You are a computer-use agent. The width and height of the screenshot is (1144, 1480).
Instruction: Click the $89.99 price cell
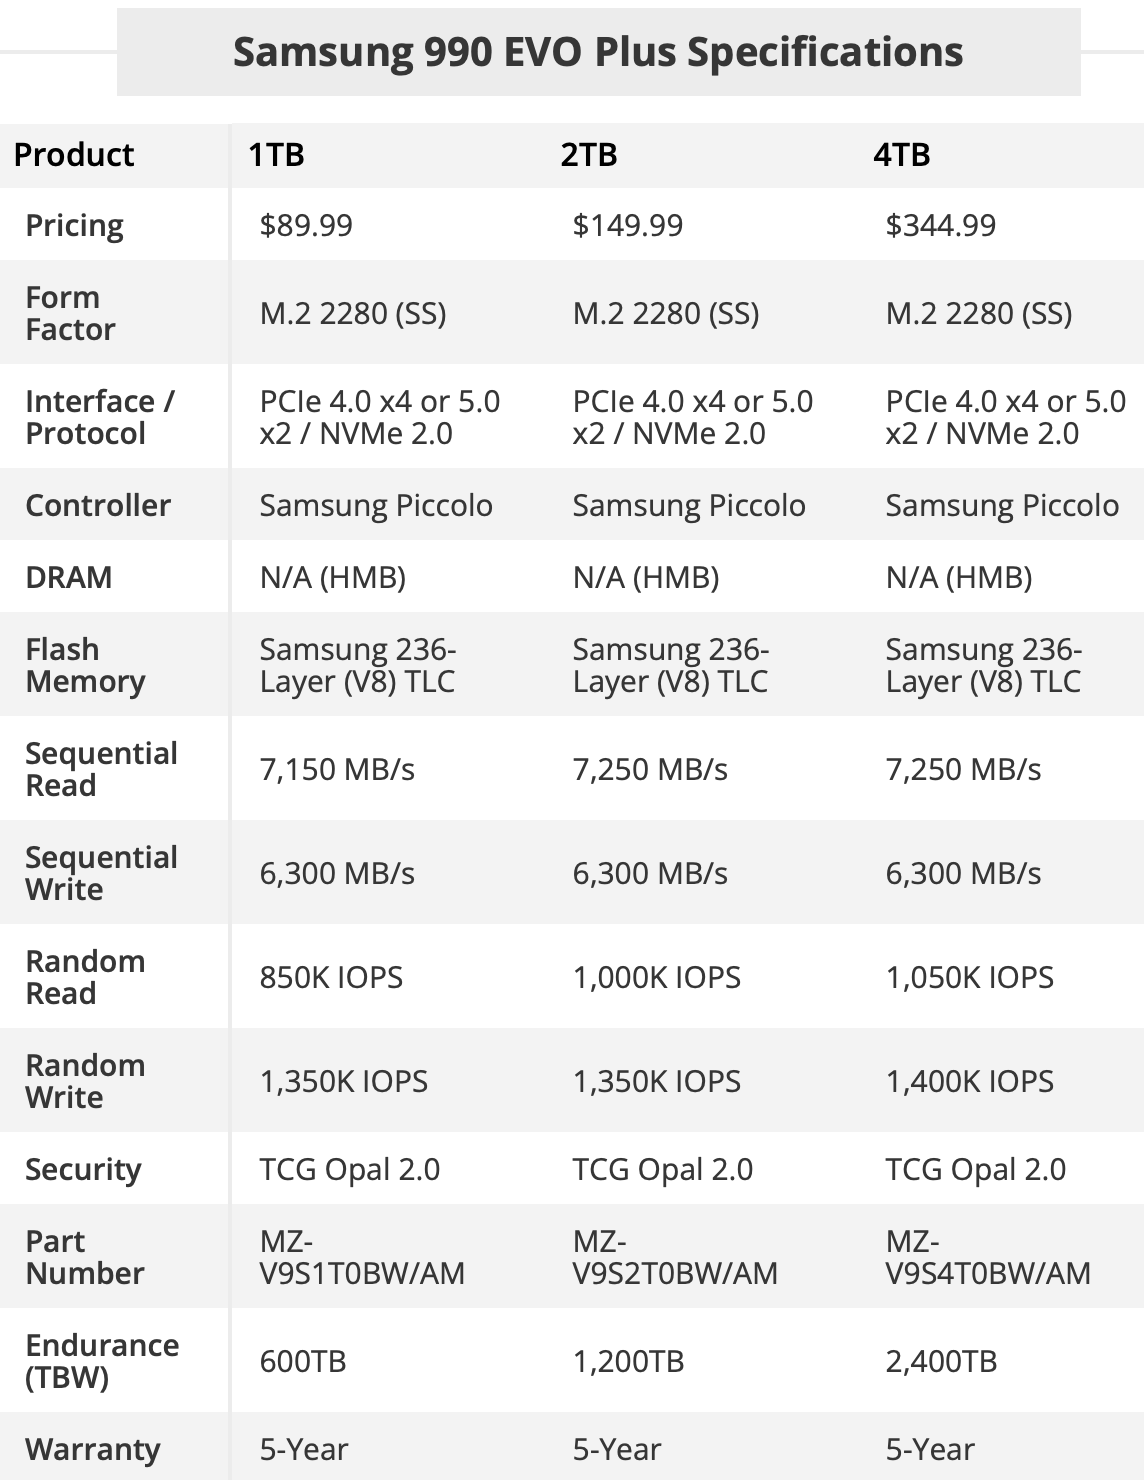point(306,225)
